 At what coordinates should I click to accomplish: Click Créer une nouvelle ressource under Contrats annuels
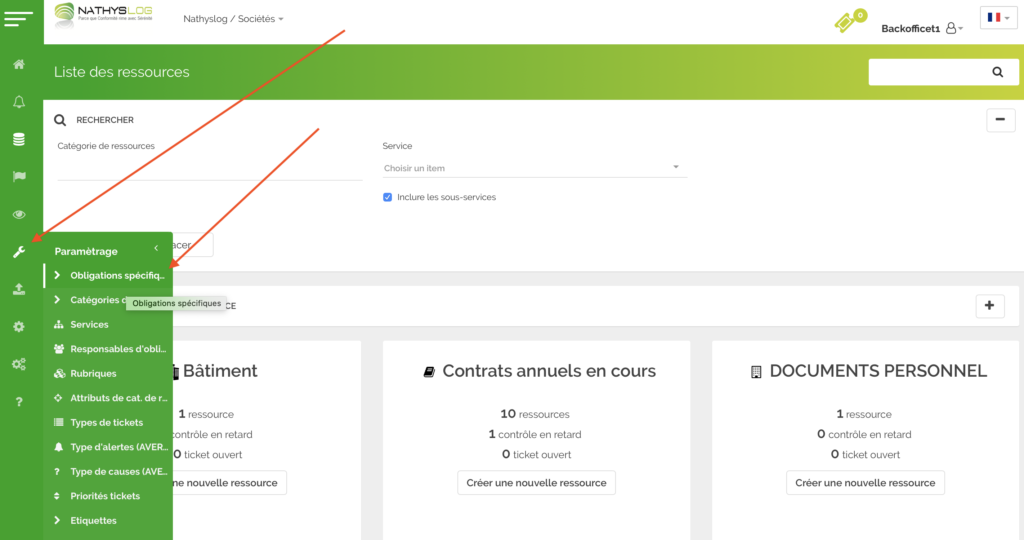(x=536, y=483)
